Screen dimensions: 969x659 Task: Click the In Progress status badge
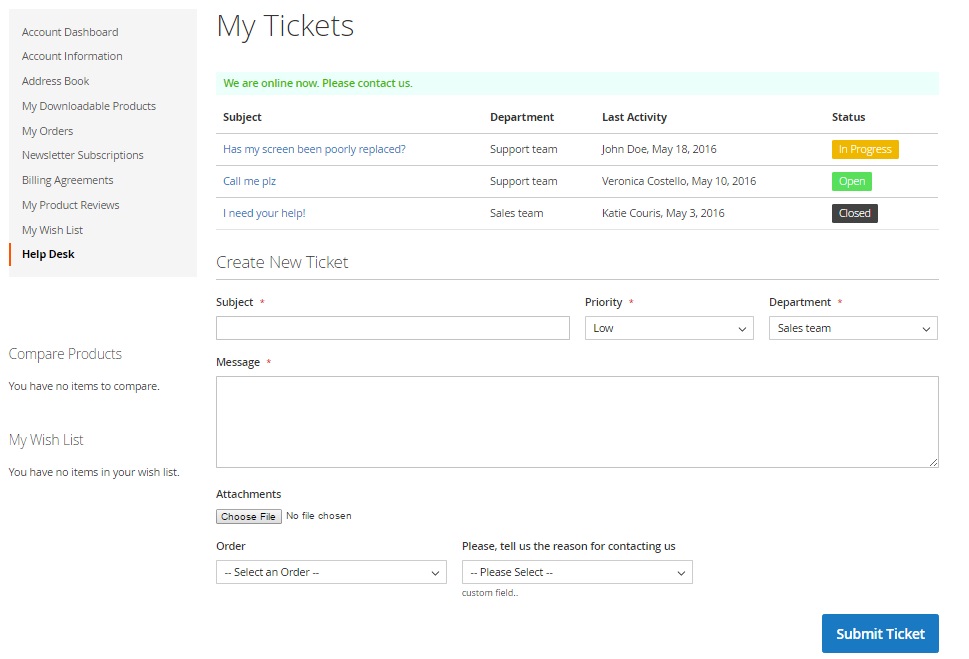(865, 149)
